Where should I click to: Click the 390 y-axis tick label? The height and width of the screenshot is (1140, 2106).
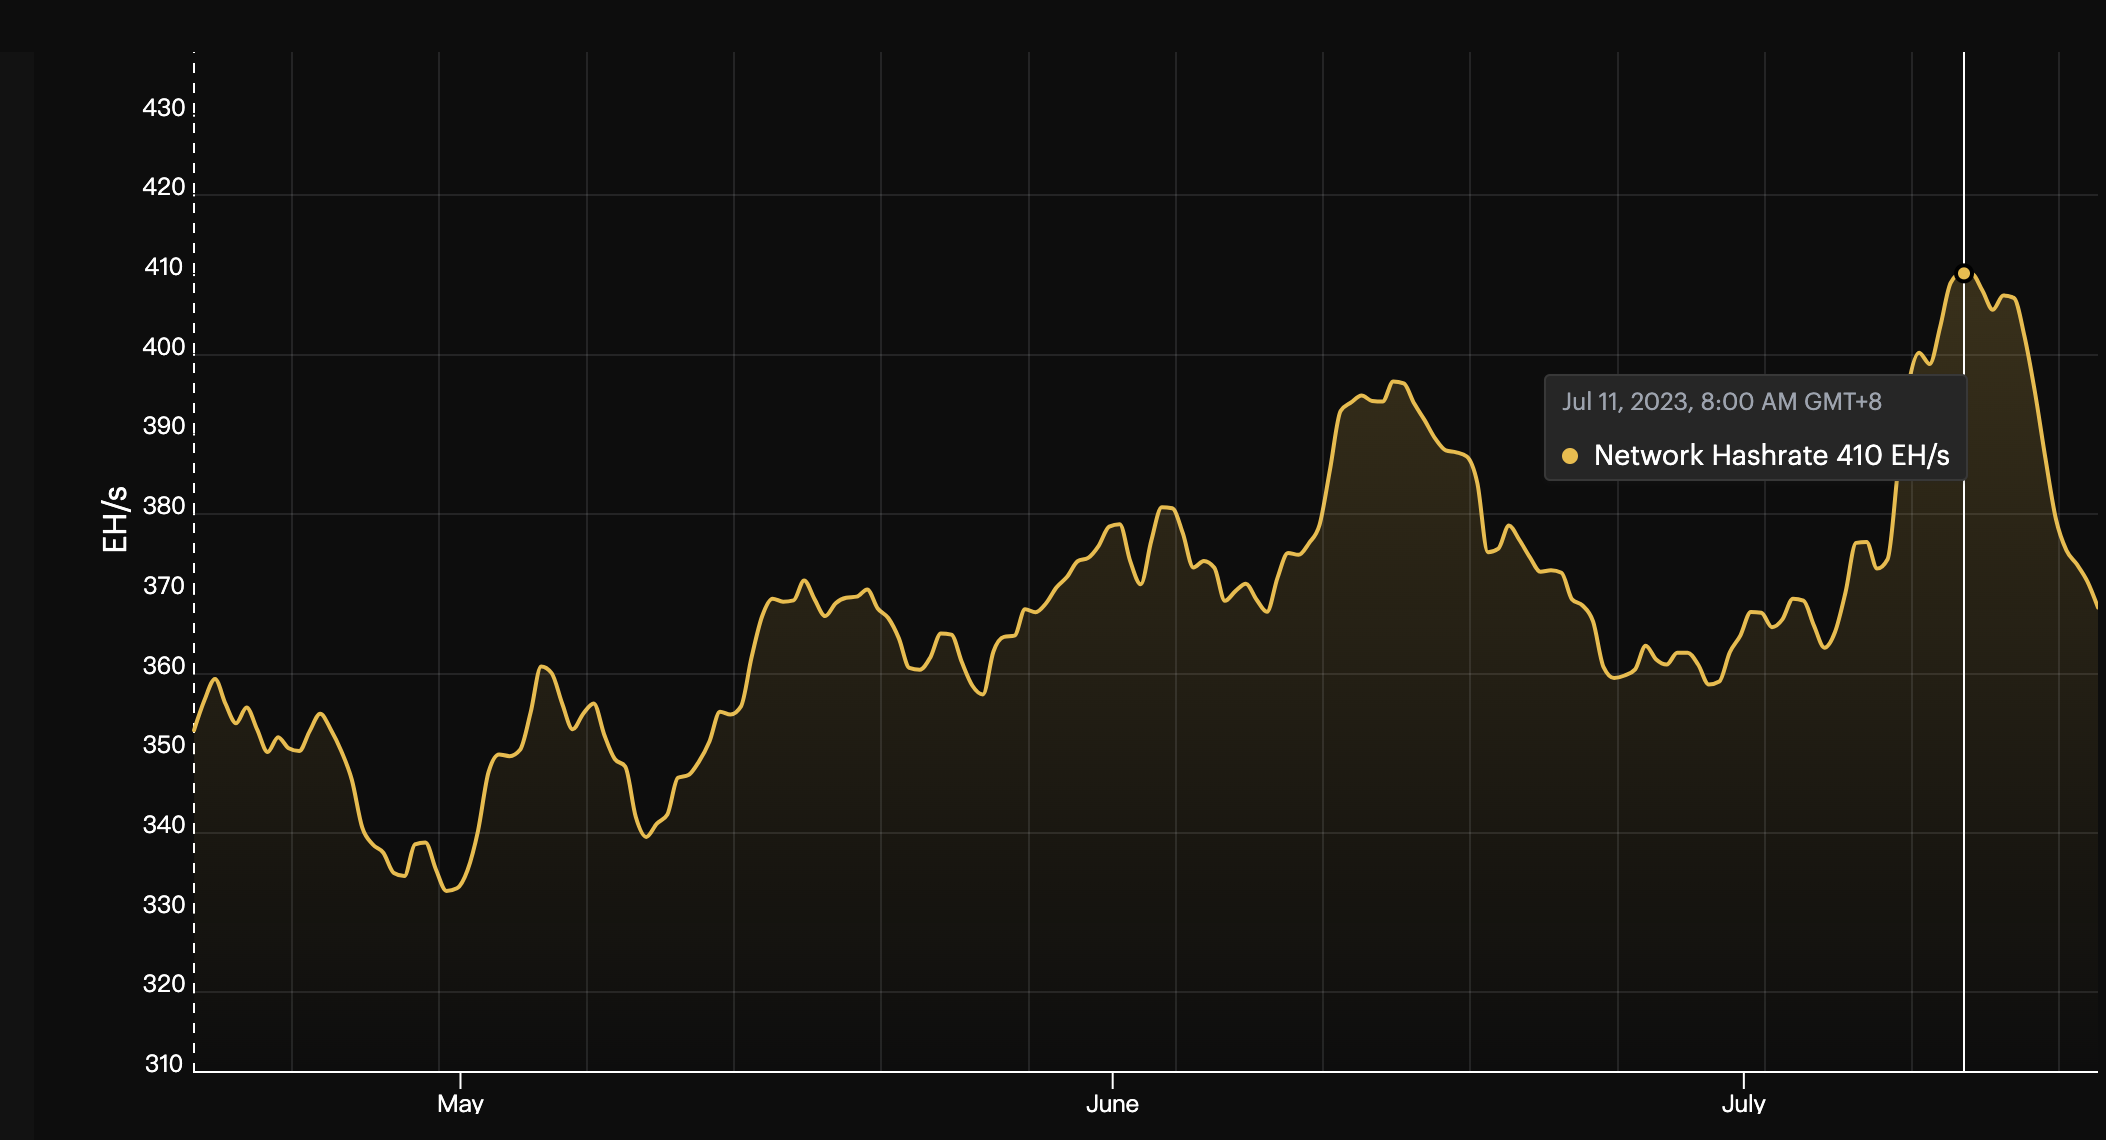point(163,426)
